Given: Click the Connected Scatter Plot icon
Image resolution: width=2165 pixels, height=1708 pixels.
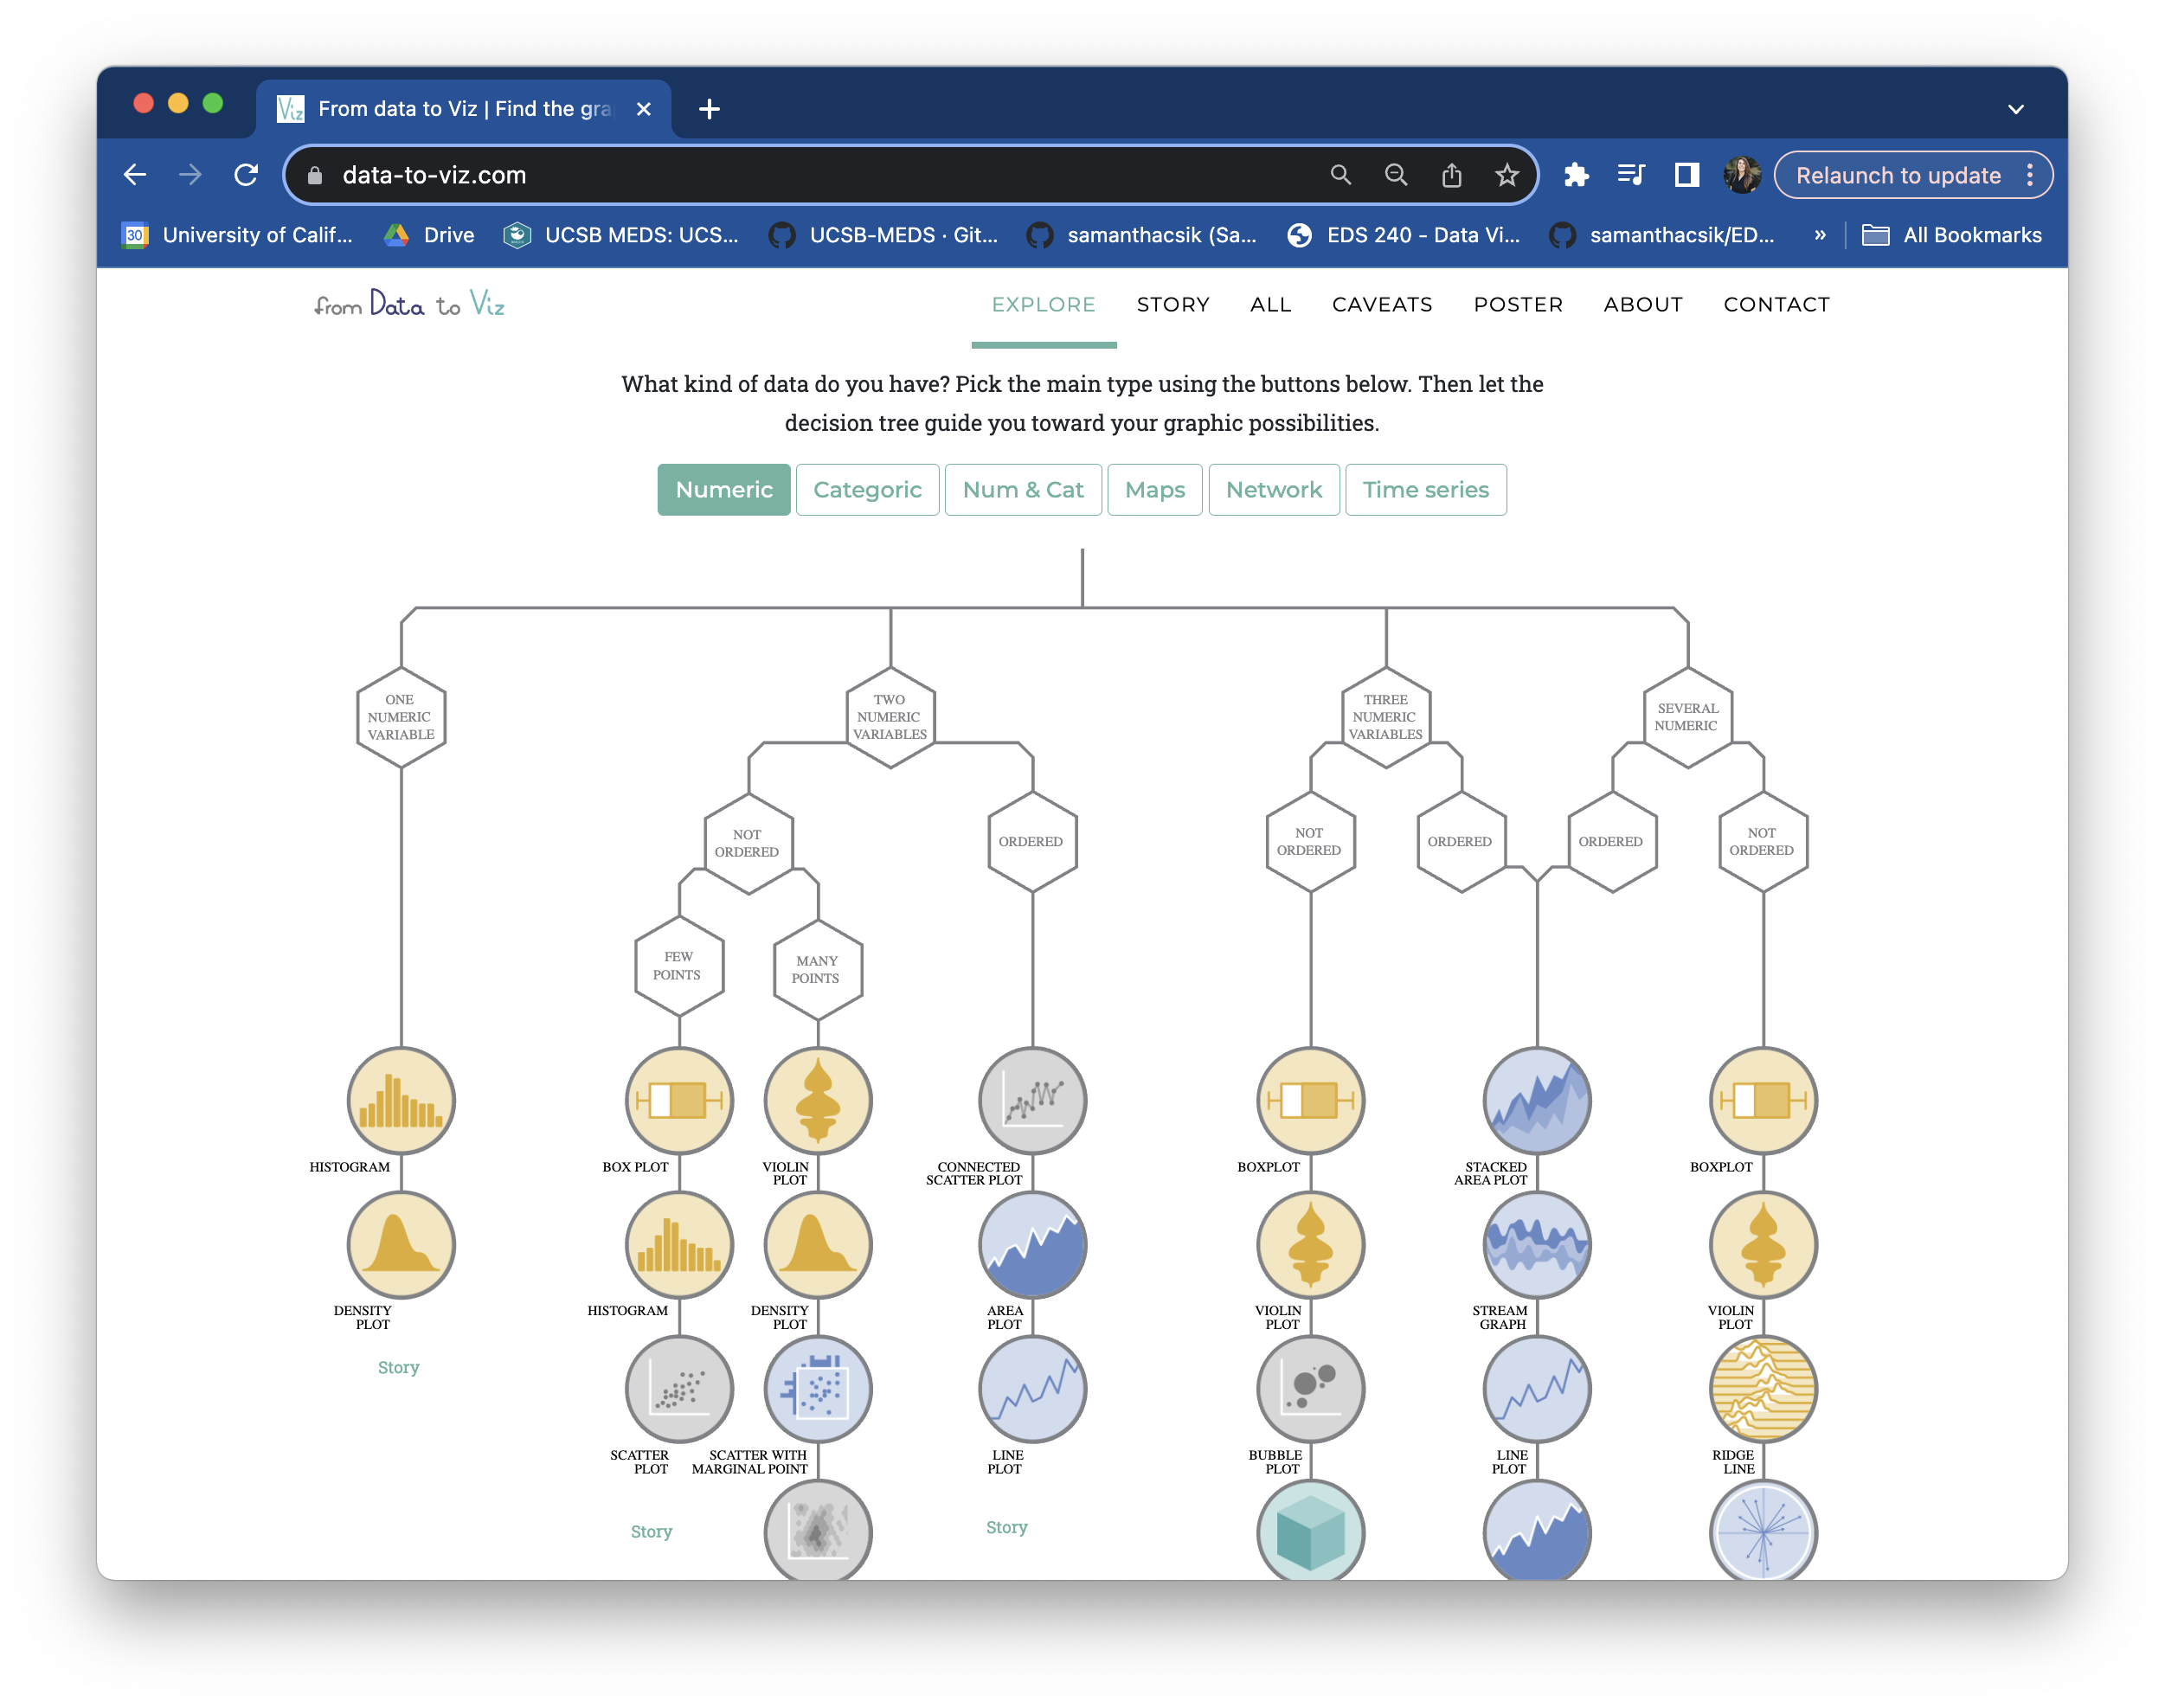Looking at the screenshot, I should coord(1032,1100).
